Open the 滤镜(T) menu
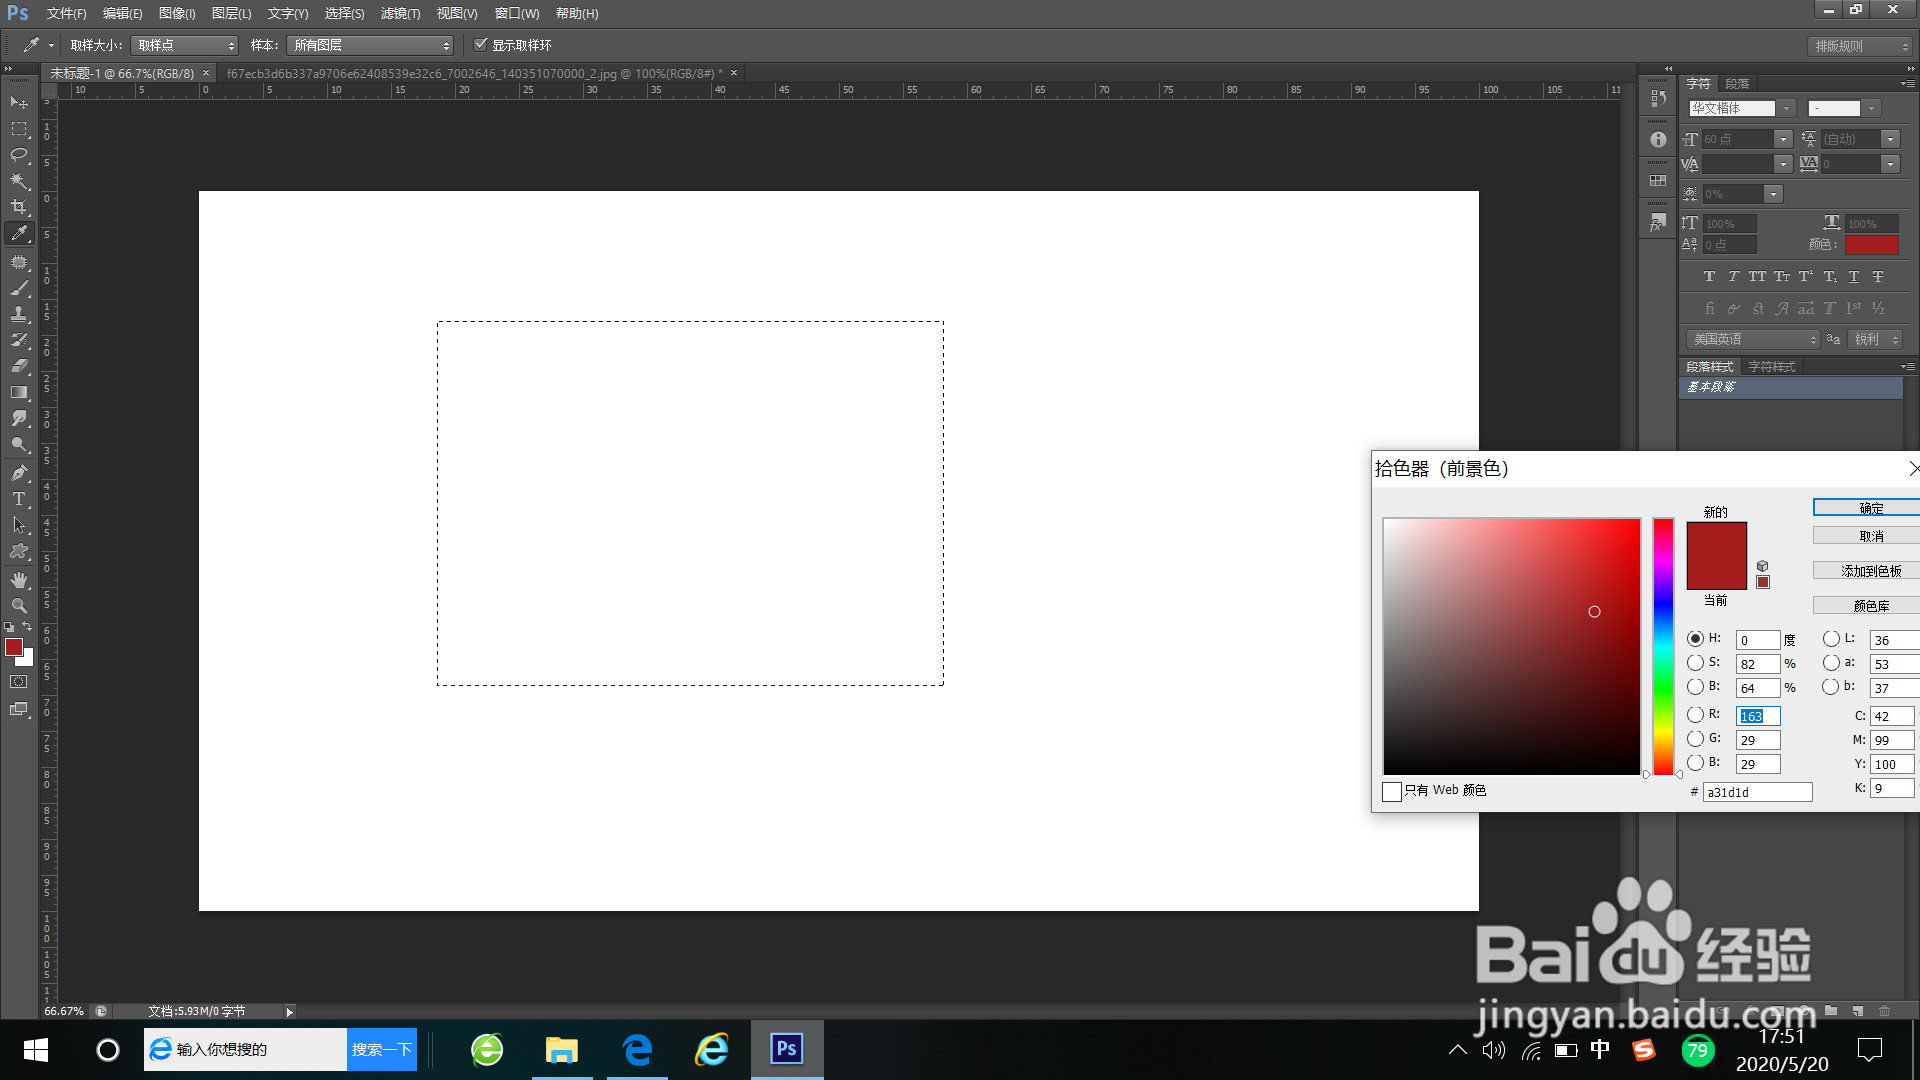Image resolution: width=1920 pixels, height=1080 pixels. pos(400,13)
